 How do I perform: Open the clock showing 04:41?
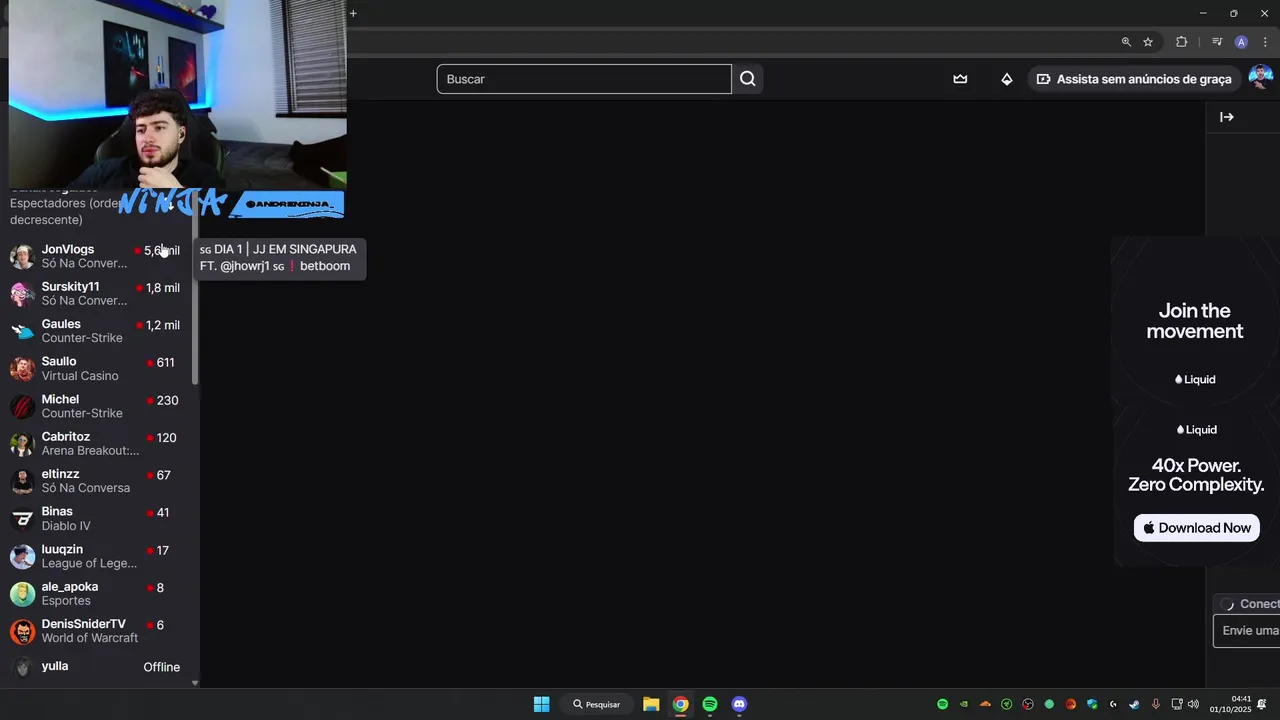pos(1231,704)
